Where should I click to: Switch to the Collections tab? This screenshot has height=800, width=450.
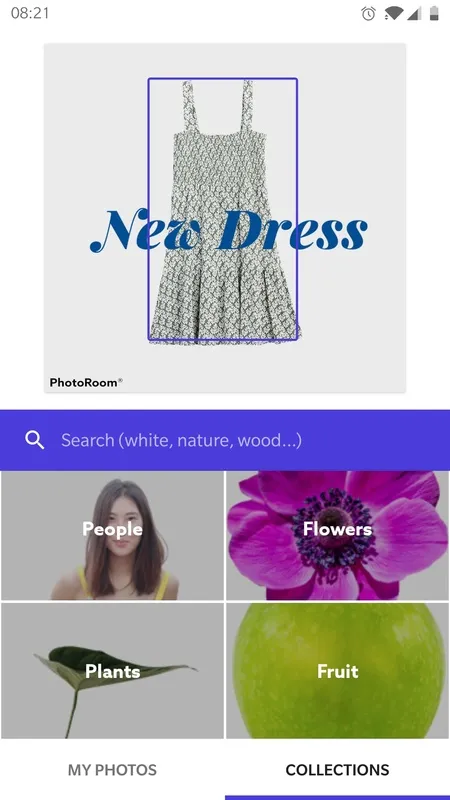[337, 769]
